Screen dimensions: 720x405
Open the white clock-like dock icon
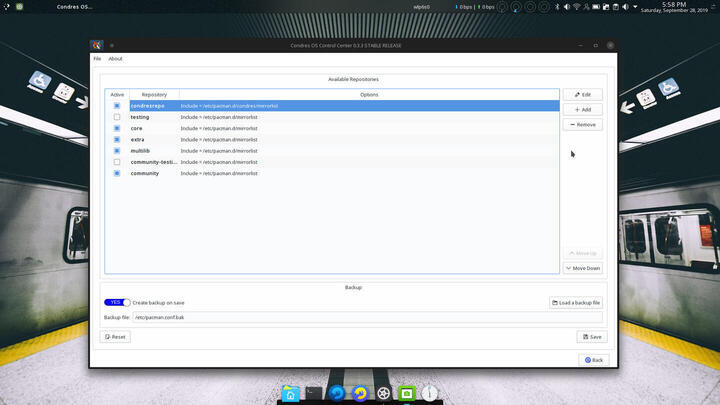pyautogui.click(x=429, y=394)
